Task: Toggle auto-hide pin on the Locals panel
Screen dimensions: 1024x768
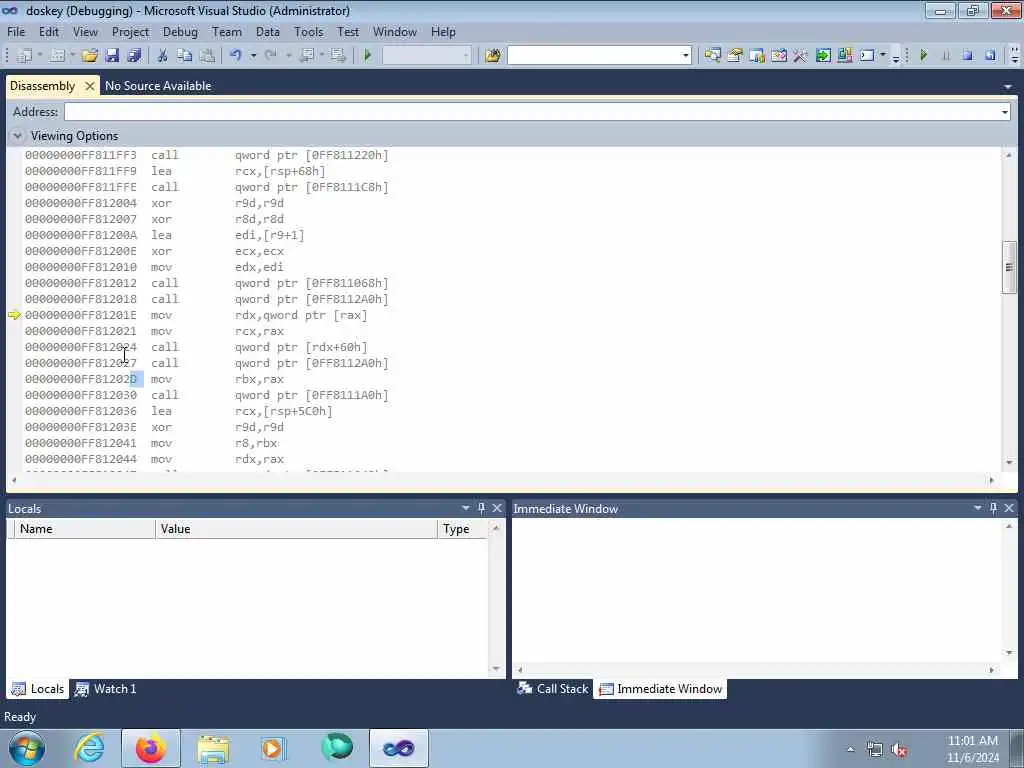Action: 482,508
